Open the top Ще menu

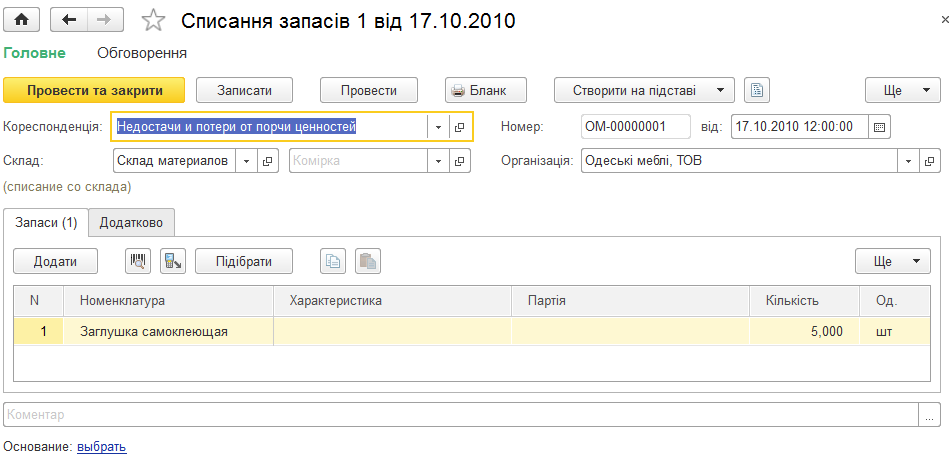pos(902,90)
